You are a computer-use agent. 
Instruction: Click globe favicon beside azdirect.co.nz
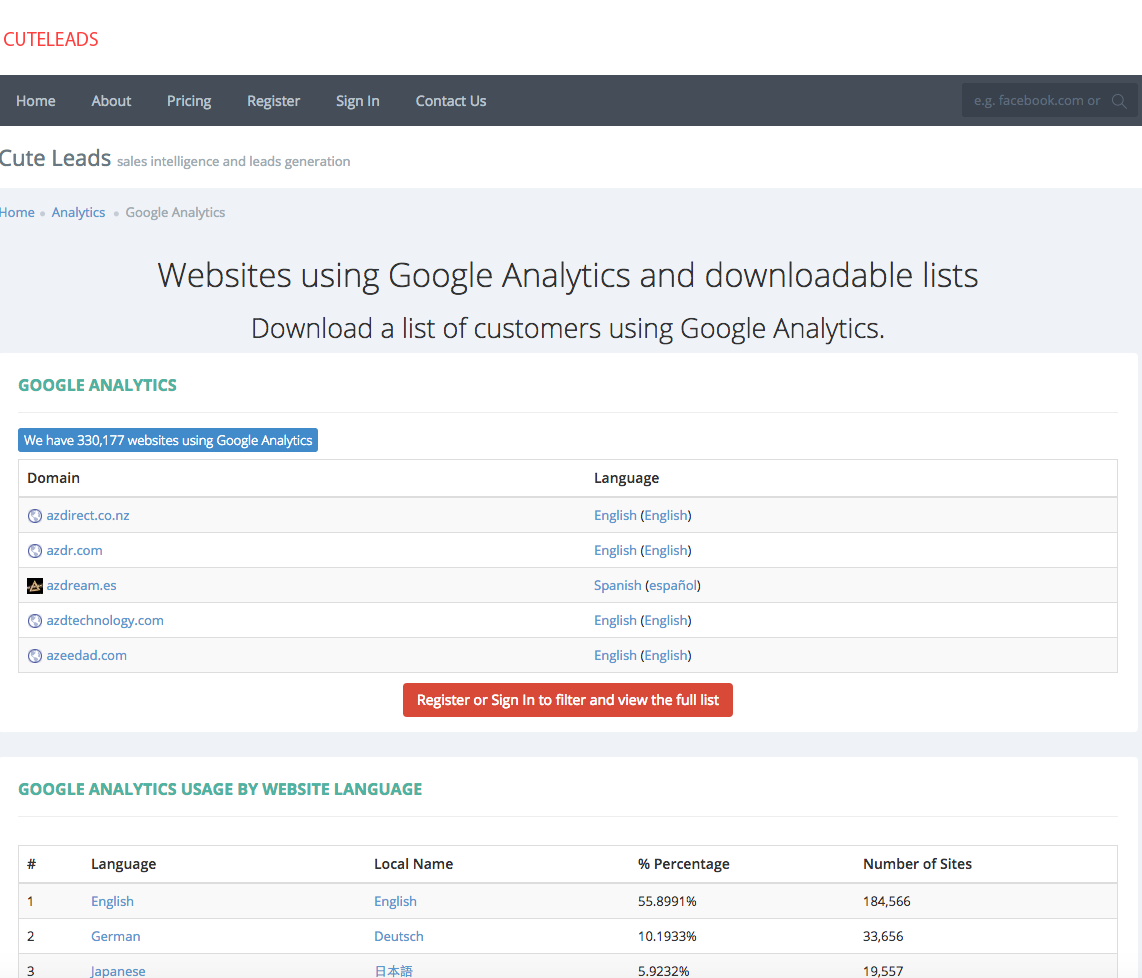(35, 516)
